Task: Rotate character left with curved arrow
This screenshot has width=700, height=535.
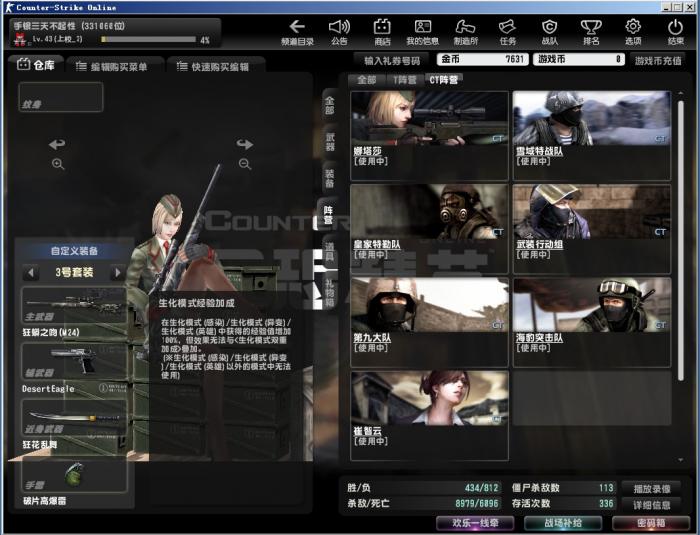Action: coord(57,144)
